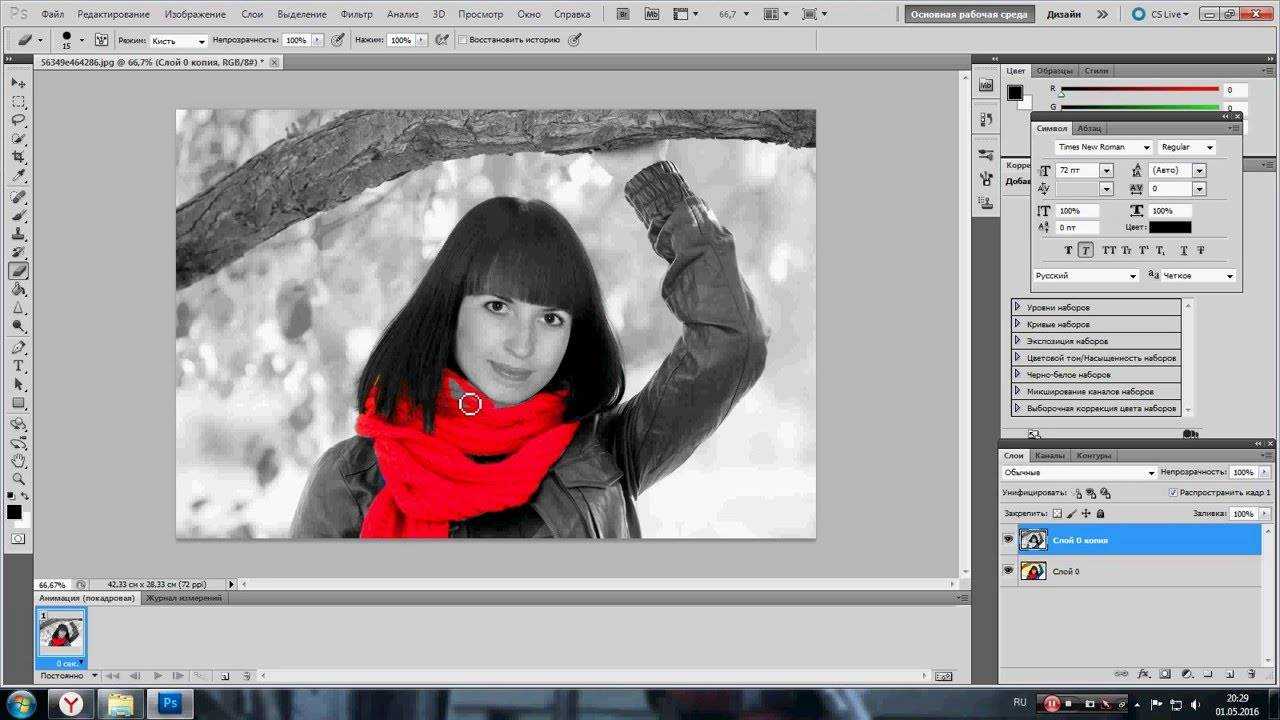Click the red R color slider
This screenshot has height=720, width=1280.
(x=1139, y=89)
